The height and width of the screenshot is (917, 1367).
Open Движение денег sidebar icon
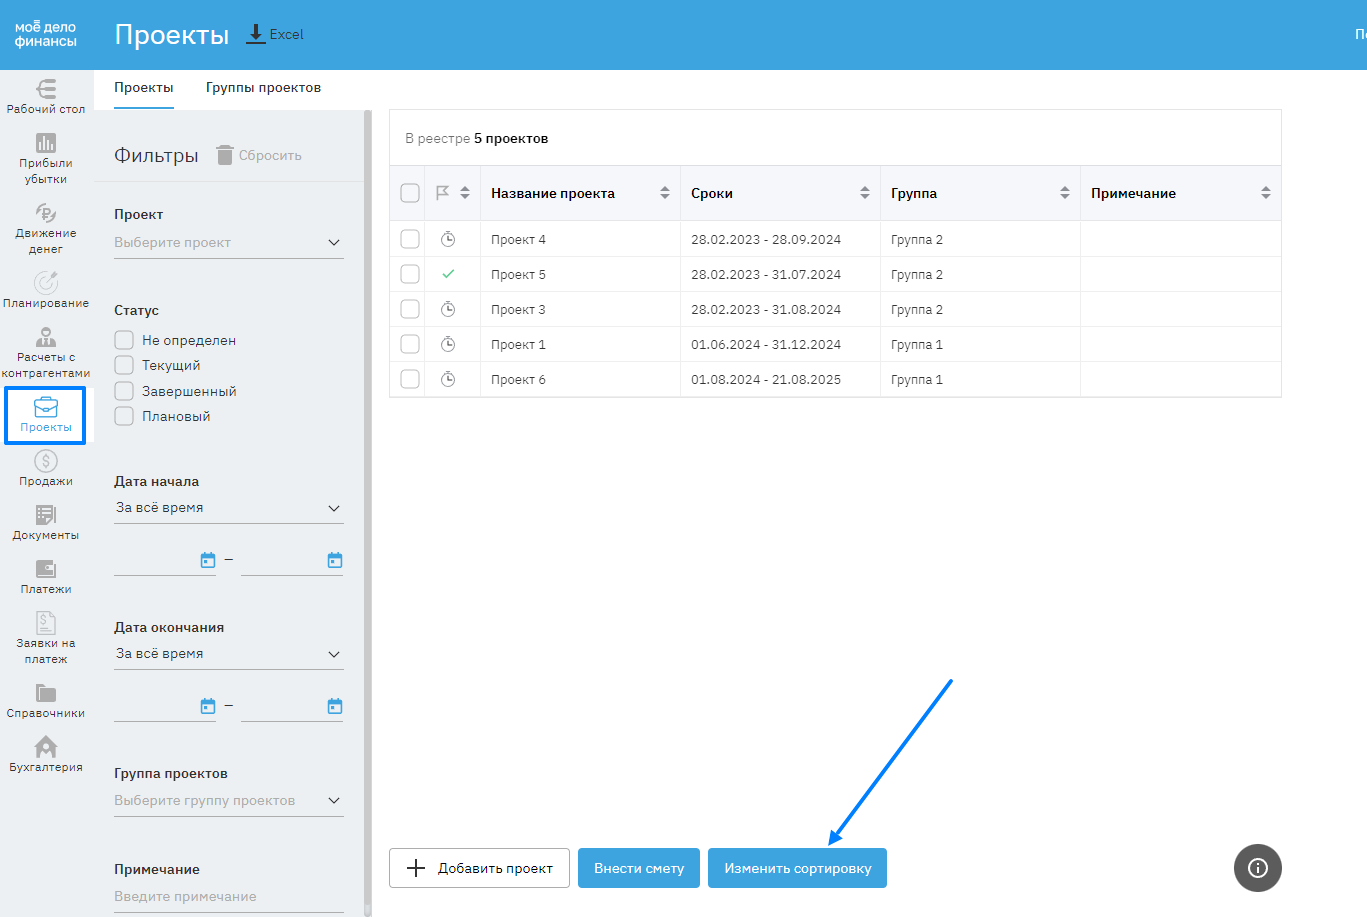point(46,228)
